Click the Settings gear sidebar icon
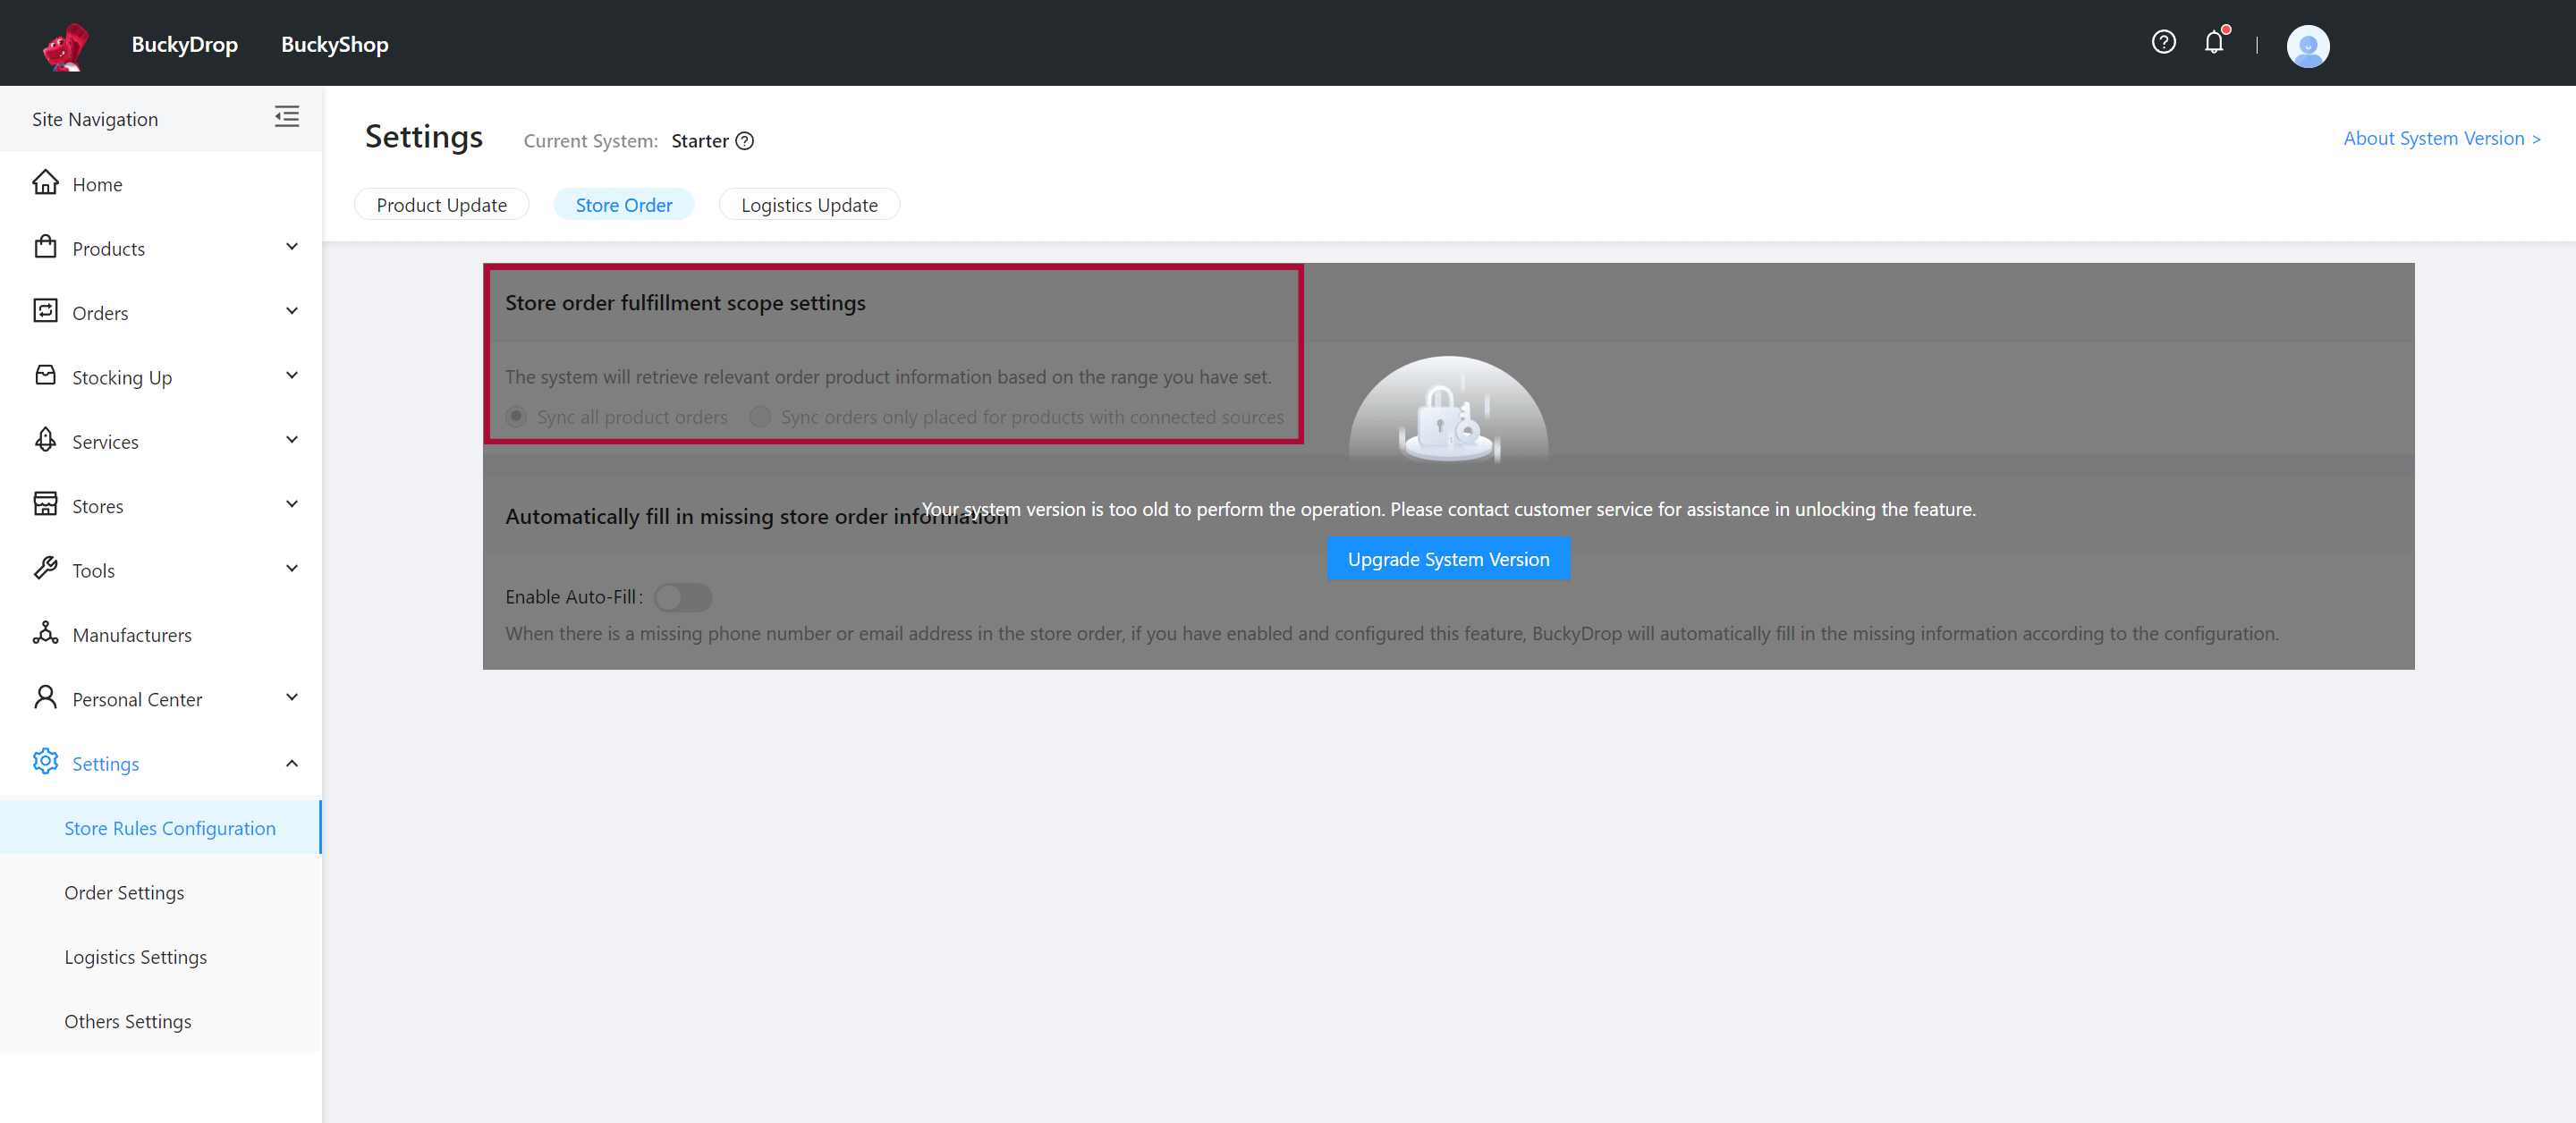2576x1123 pixels. pyautogui.click(x=46, y=762)
